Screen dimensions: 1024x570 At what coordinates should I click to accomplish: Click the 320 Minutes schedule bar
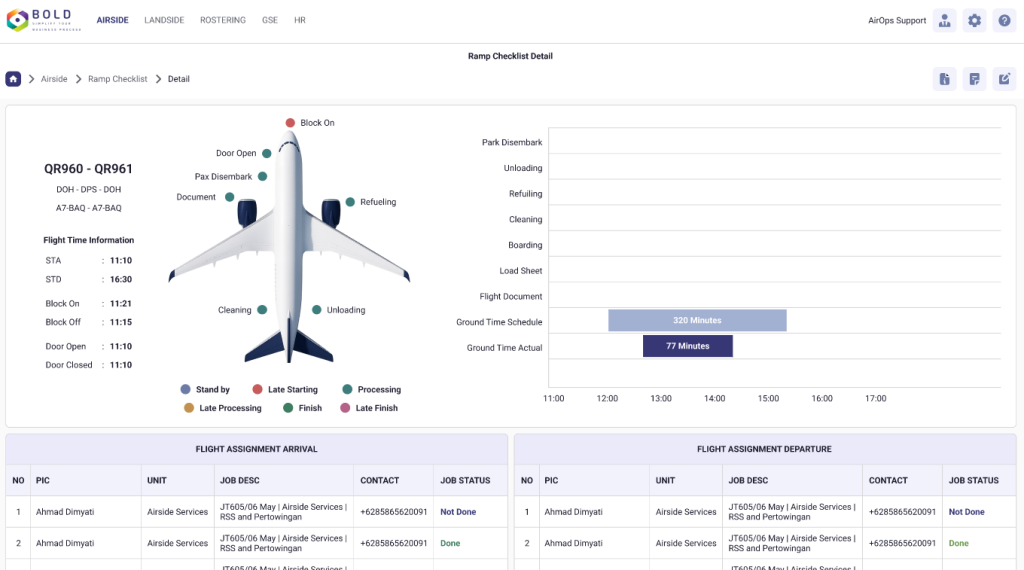click(697, 321)
